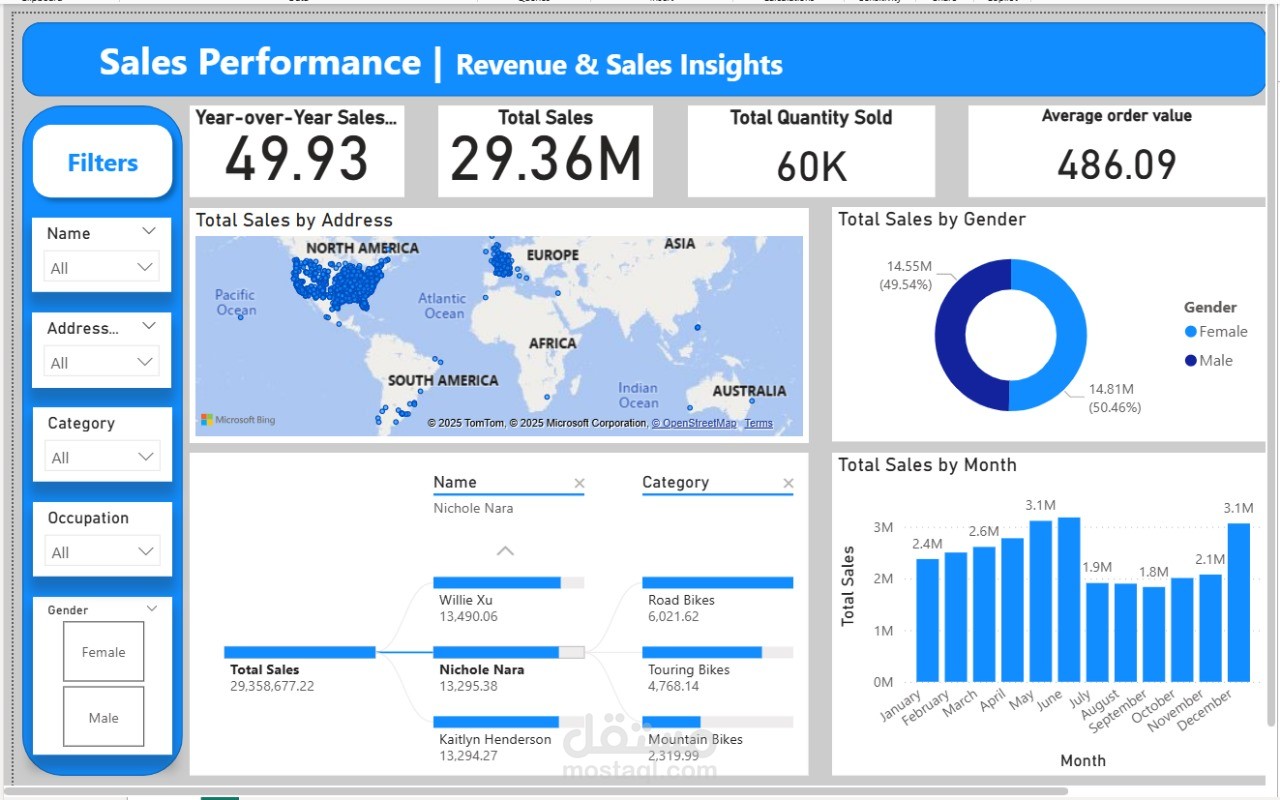Click the Filters panel button
The height and width of the screenshot is (800, 1280).
(103, 162)
